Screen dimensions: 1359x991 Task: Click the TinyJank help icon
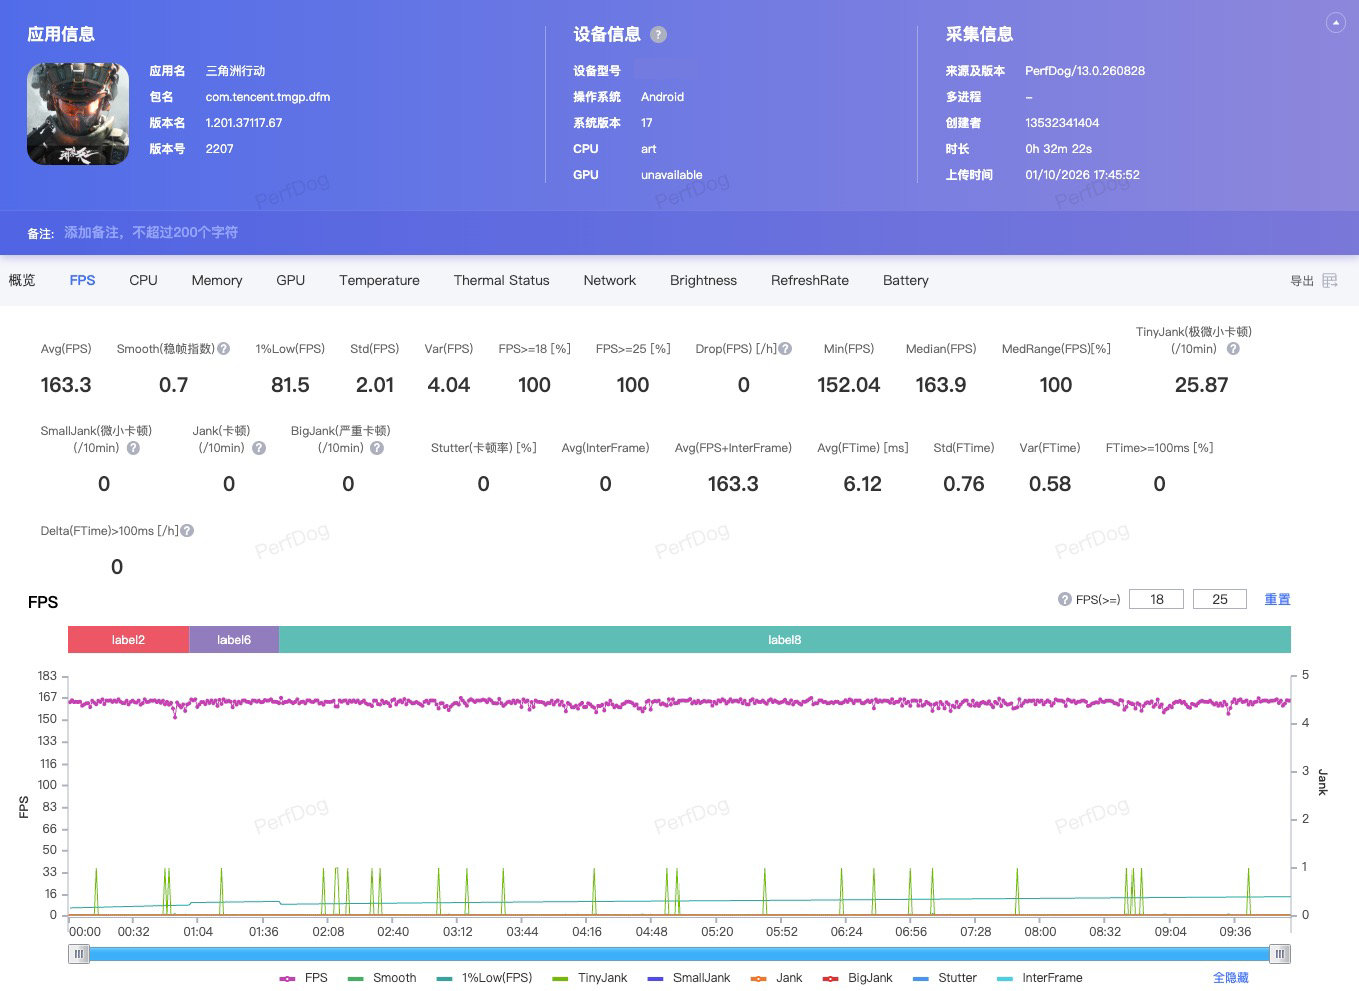click(1233, 349)
